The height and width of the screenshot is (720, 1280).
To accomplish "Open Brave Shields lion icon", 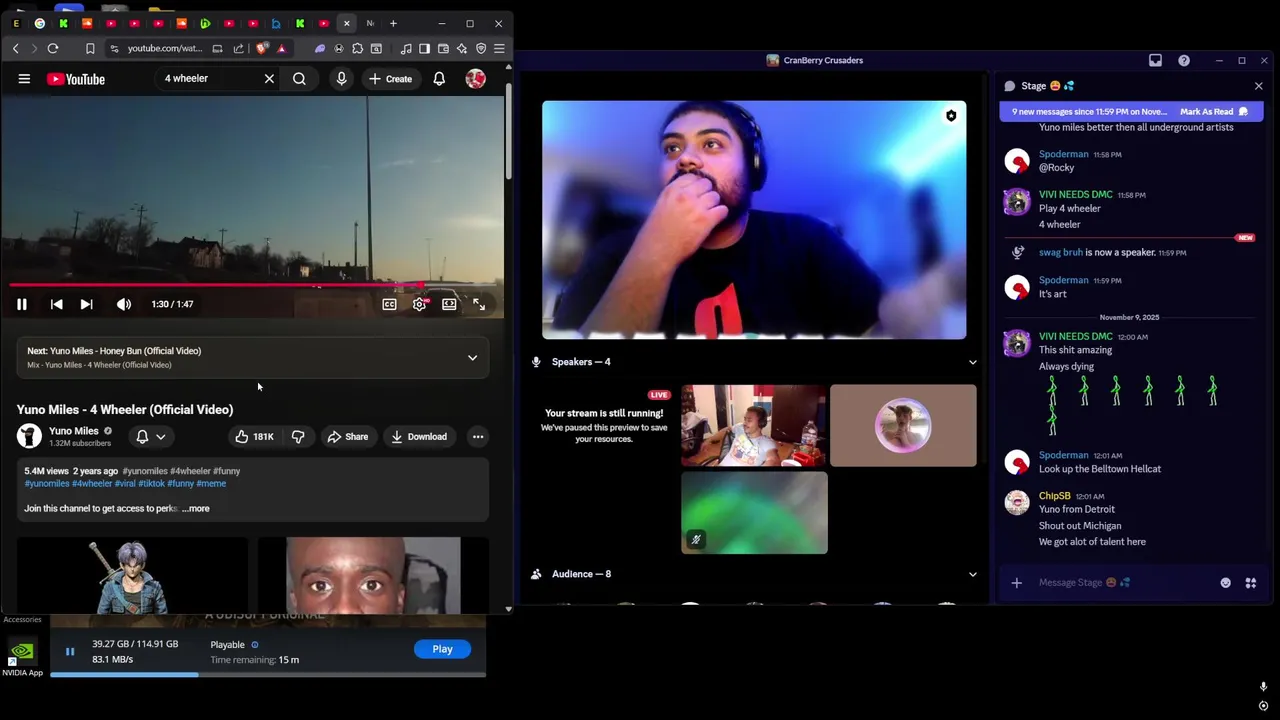I will [x=262, y=48].
